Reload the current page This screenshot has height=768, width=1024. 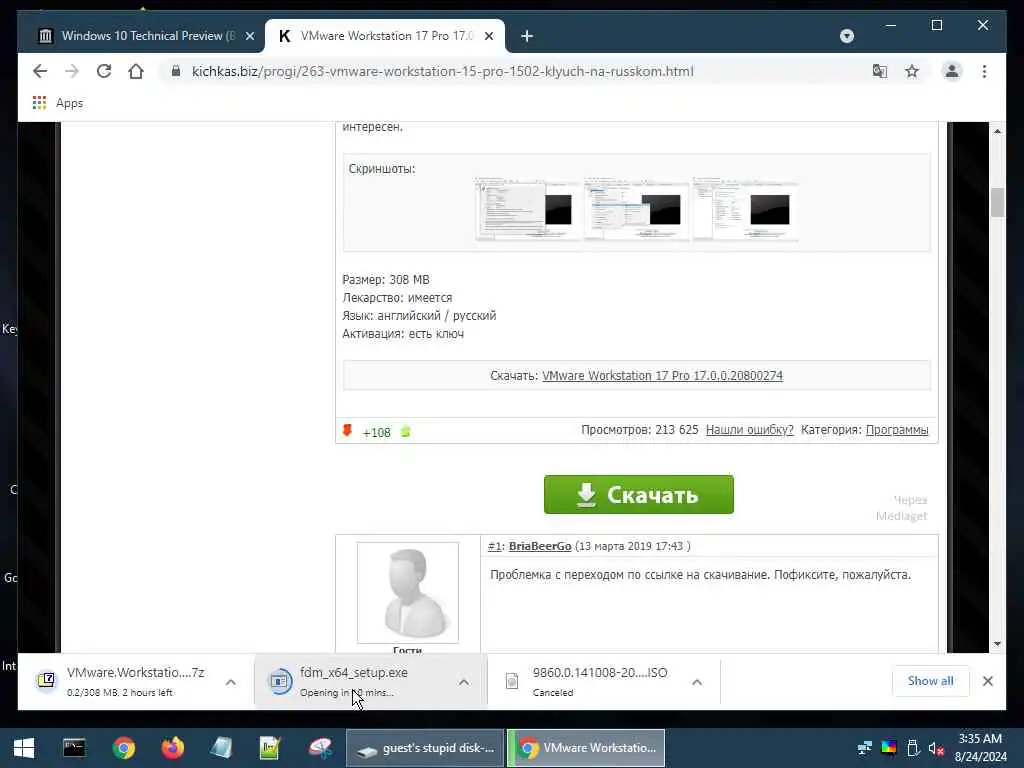104,71
